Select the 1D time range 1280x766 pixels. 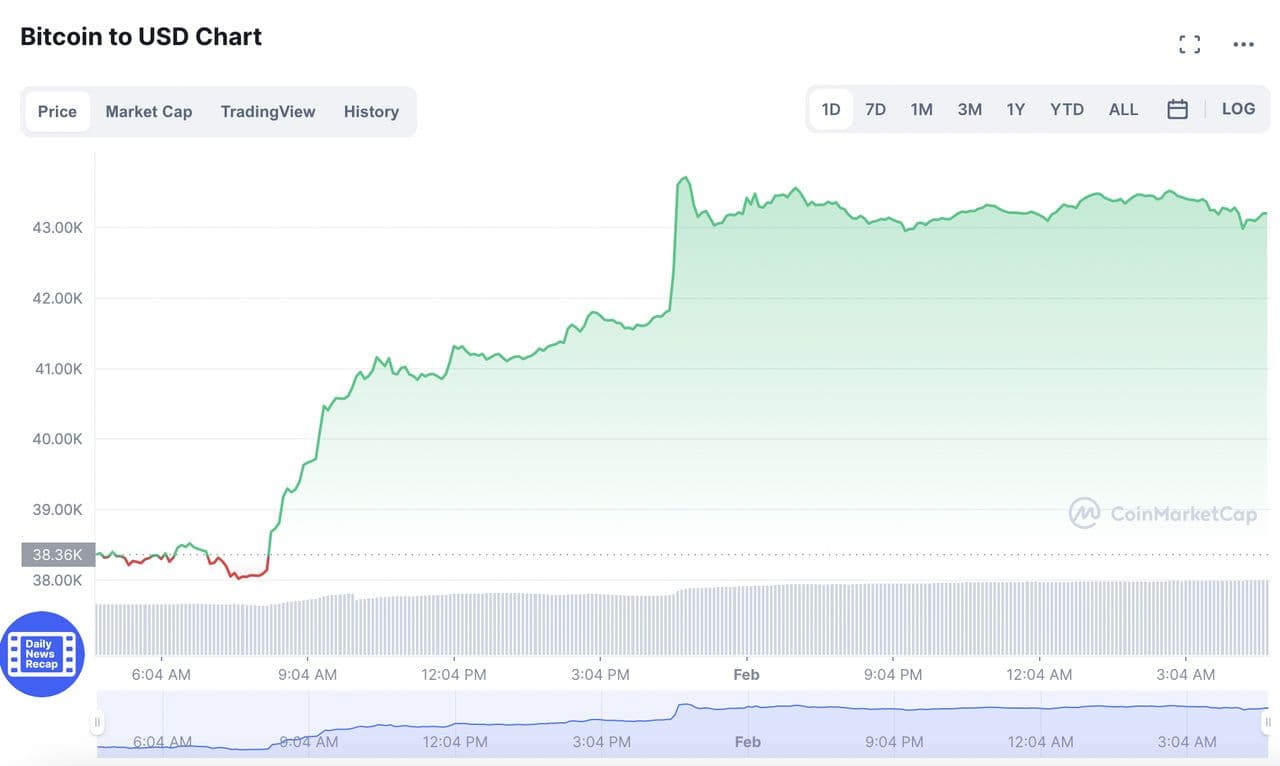click(x=830, y=110)
